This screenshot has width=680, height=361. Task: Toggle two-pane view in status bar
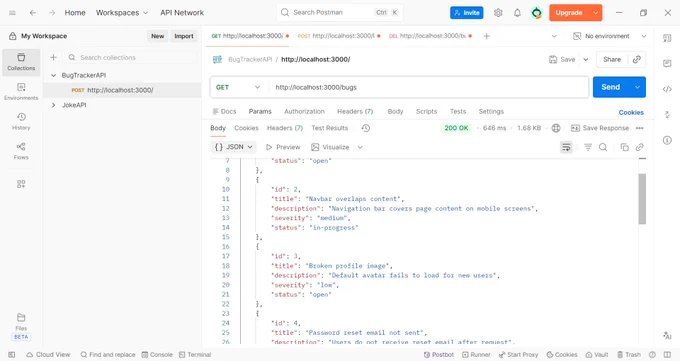point(667,354)
